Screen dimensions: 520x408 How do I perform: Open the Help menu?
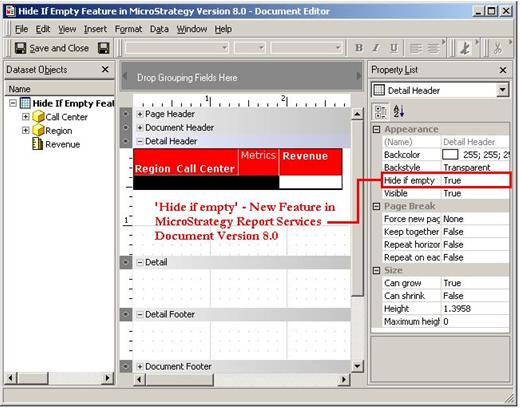[x=223, y=29]
